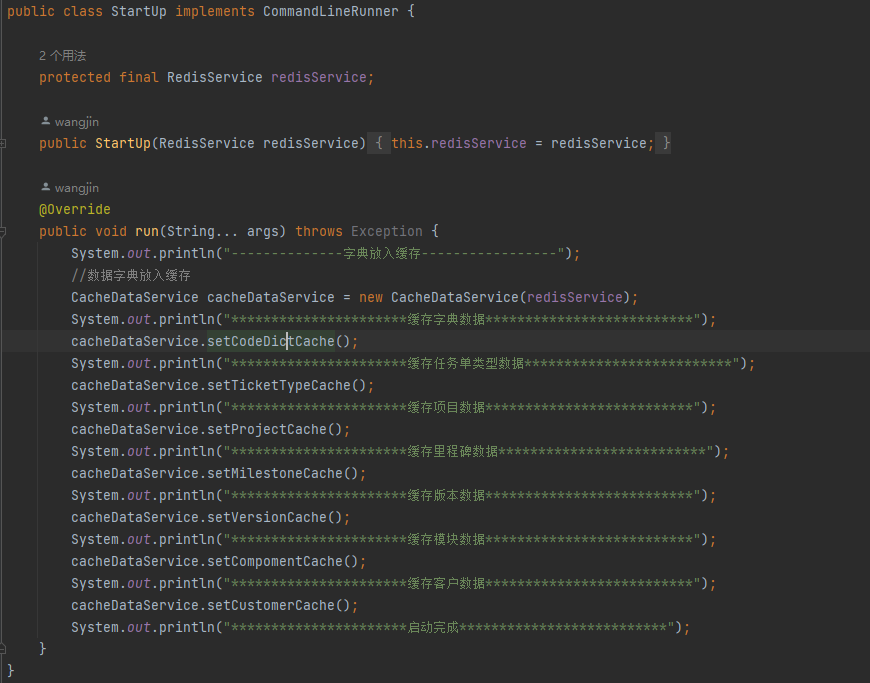Collapse the run method using gutter fold marker
Viewport: 870px width, 683px height.
click(x=3, y=232)
